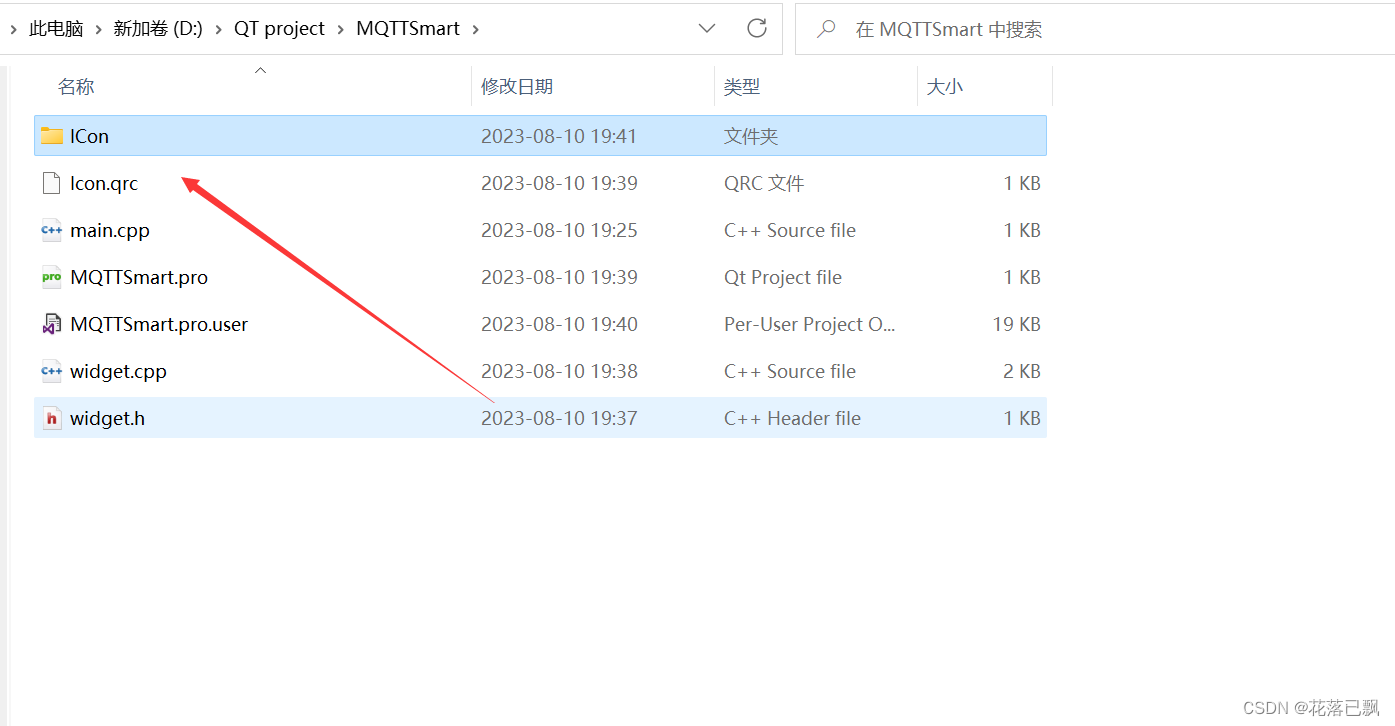Click the widget.h header file icon
The width and height of the screenshot is (1395, 726).
click(52, 418)
